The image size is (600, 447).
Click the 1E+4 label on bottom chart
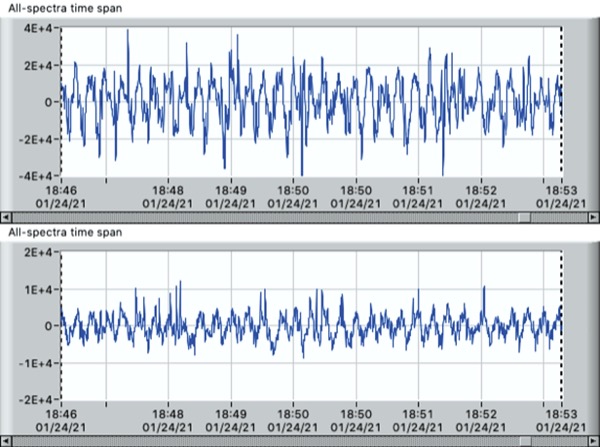coord(38,290)
